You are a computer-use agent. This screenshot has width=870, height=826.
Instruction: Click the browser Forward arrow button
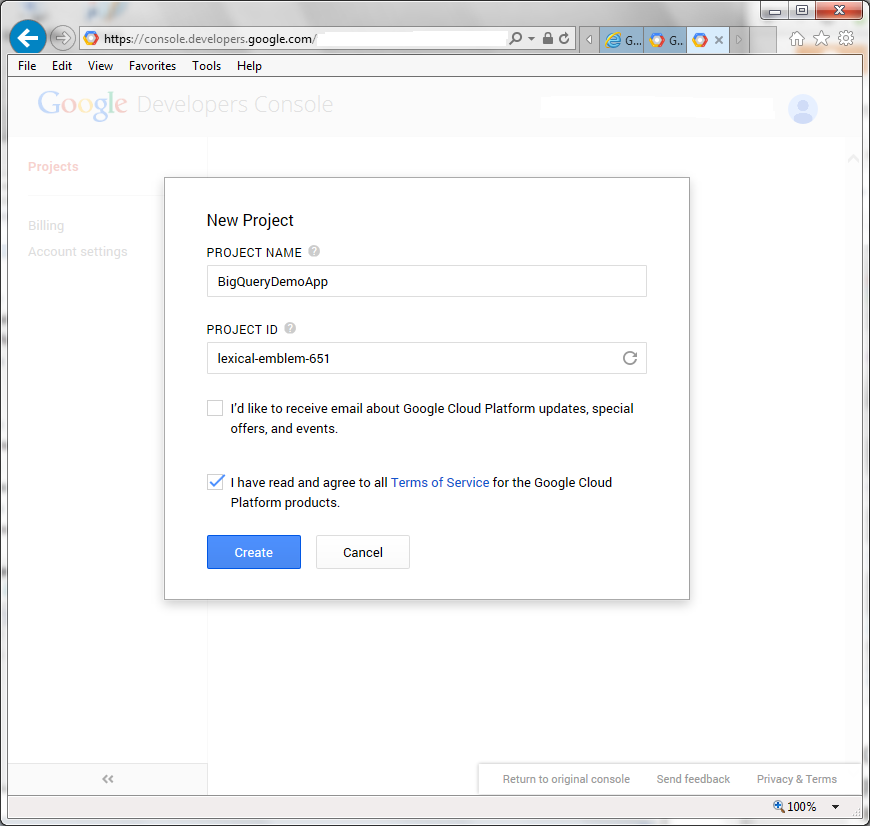[x=62, y=38]
